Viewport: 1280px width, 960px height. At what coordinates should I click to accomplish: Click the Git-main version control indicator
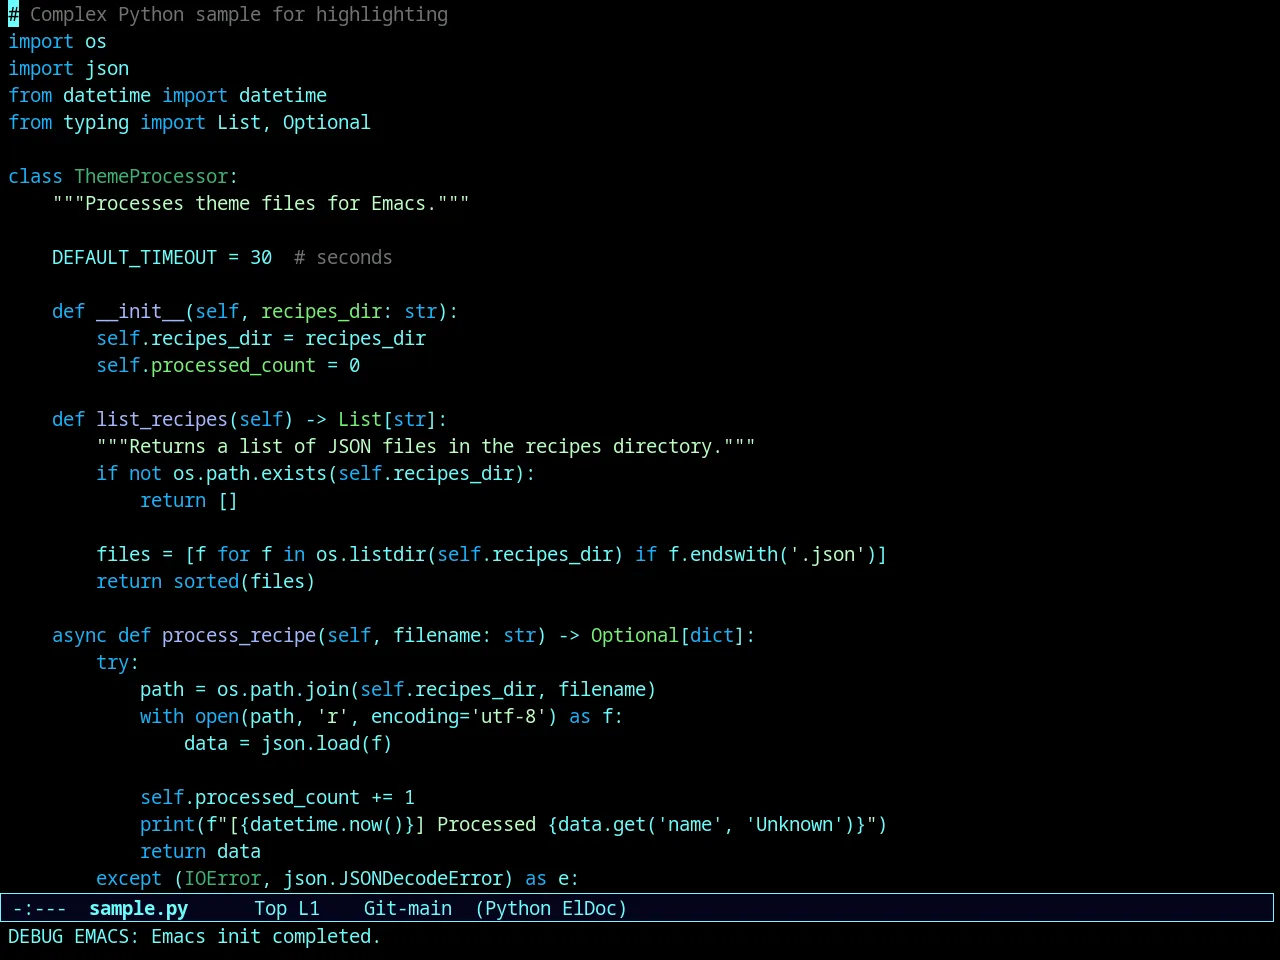[x=408, y=908]
